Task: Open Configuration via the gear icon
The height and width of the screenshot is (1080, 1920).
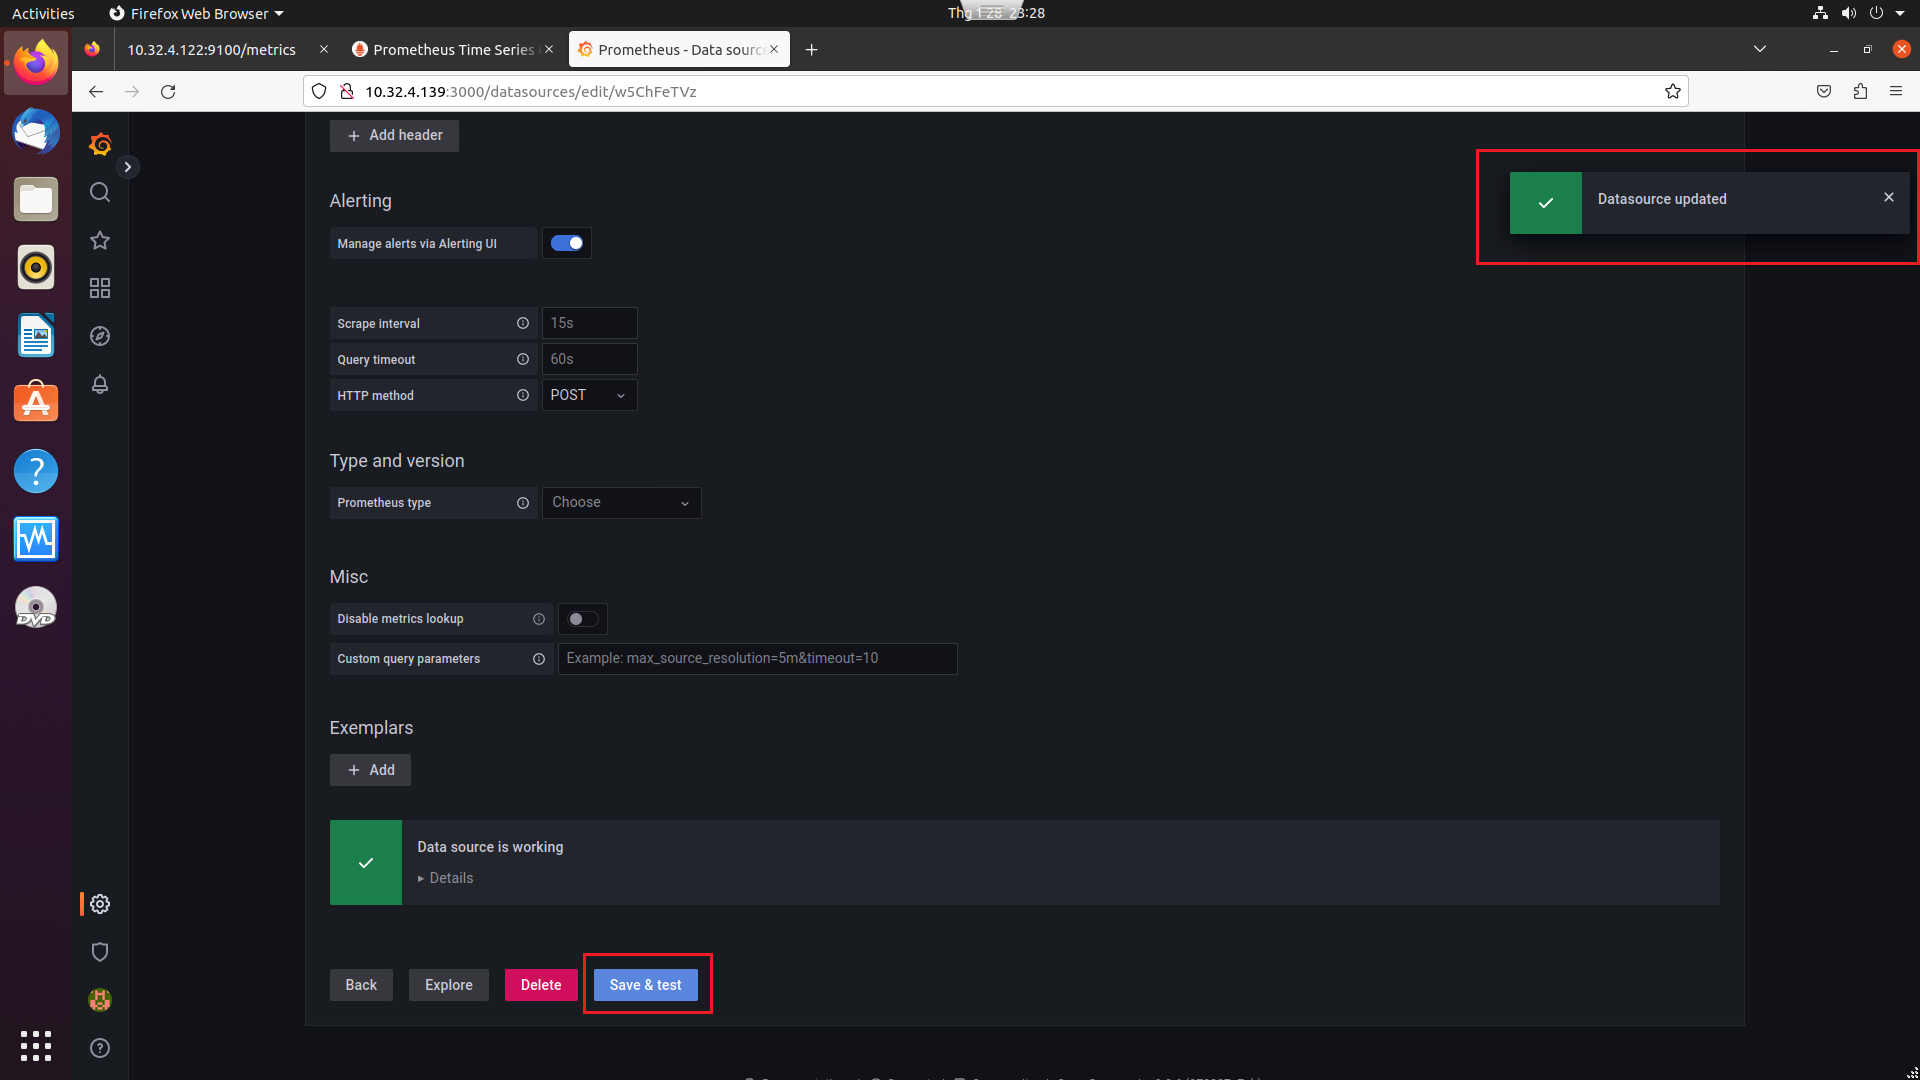Action: pyautogui.click(x=99, y=903)
